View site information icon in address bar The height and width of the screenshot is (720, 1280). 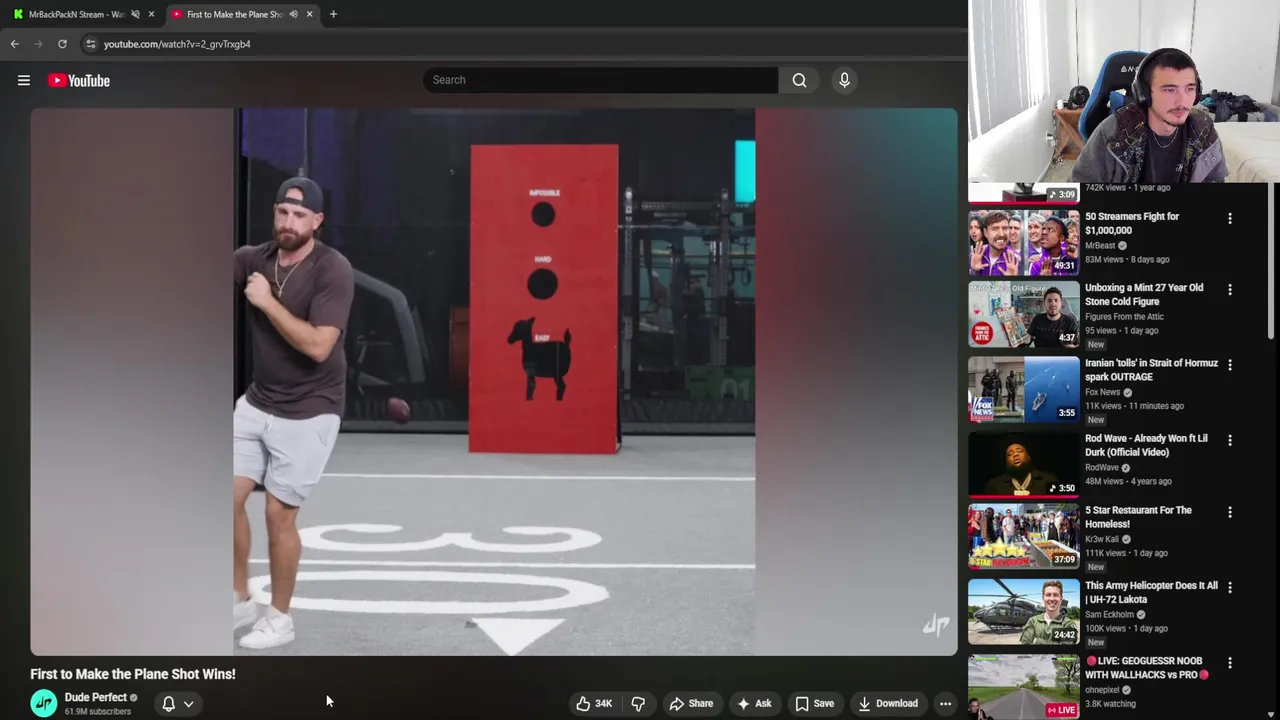coord(91,44)
